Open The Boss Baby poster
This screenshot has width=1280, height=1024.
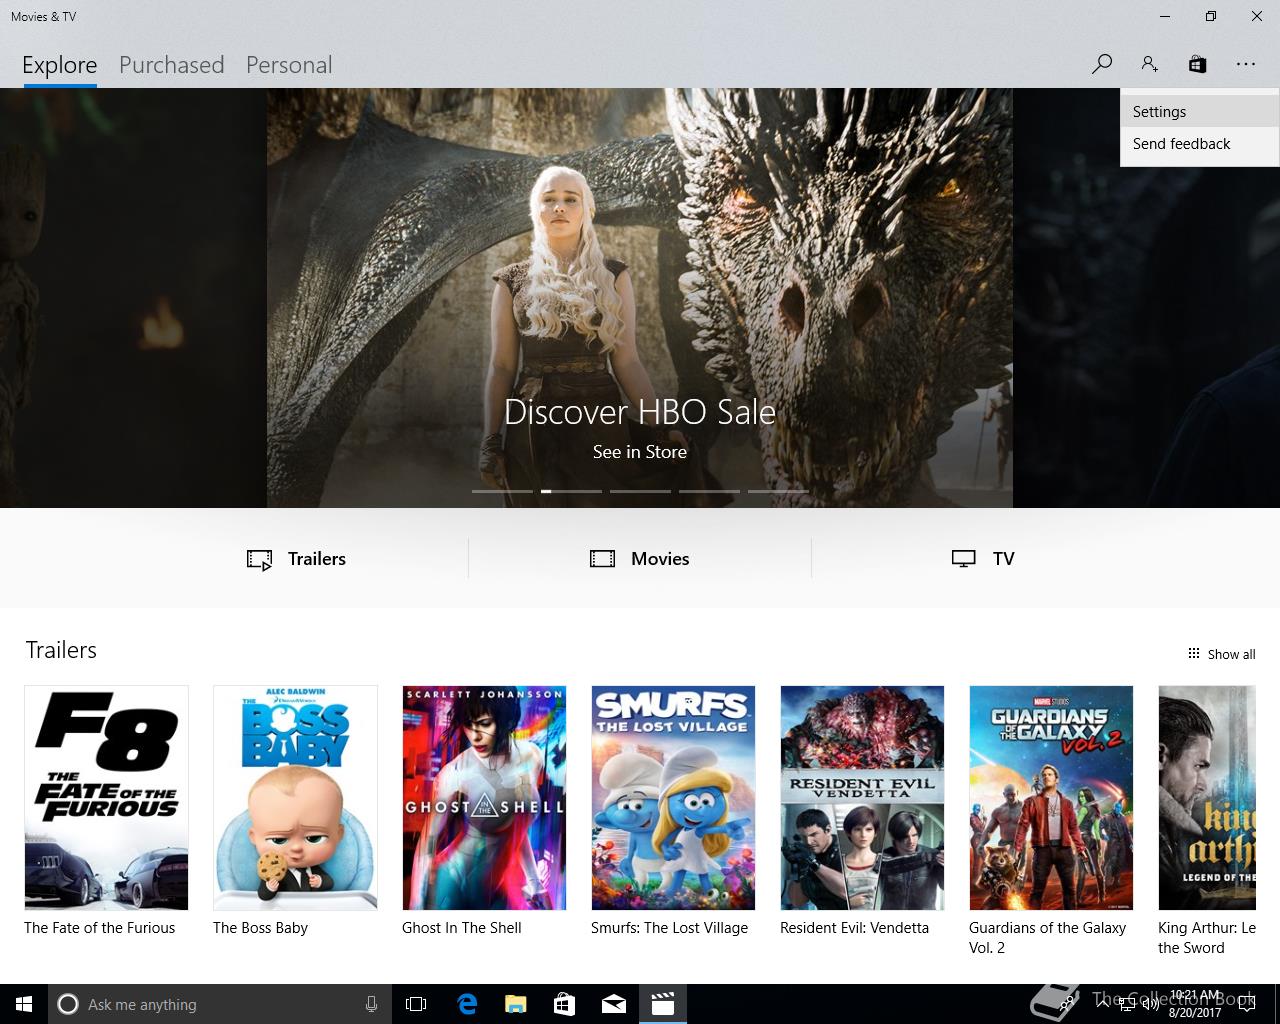tap(295, 798)
